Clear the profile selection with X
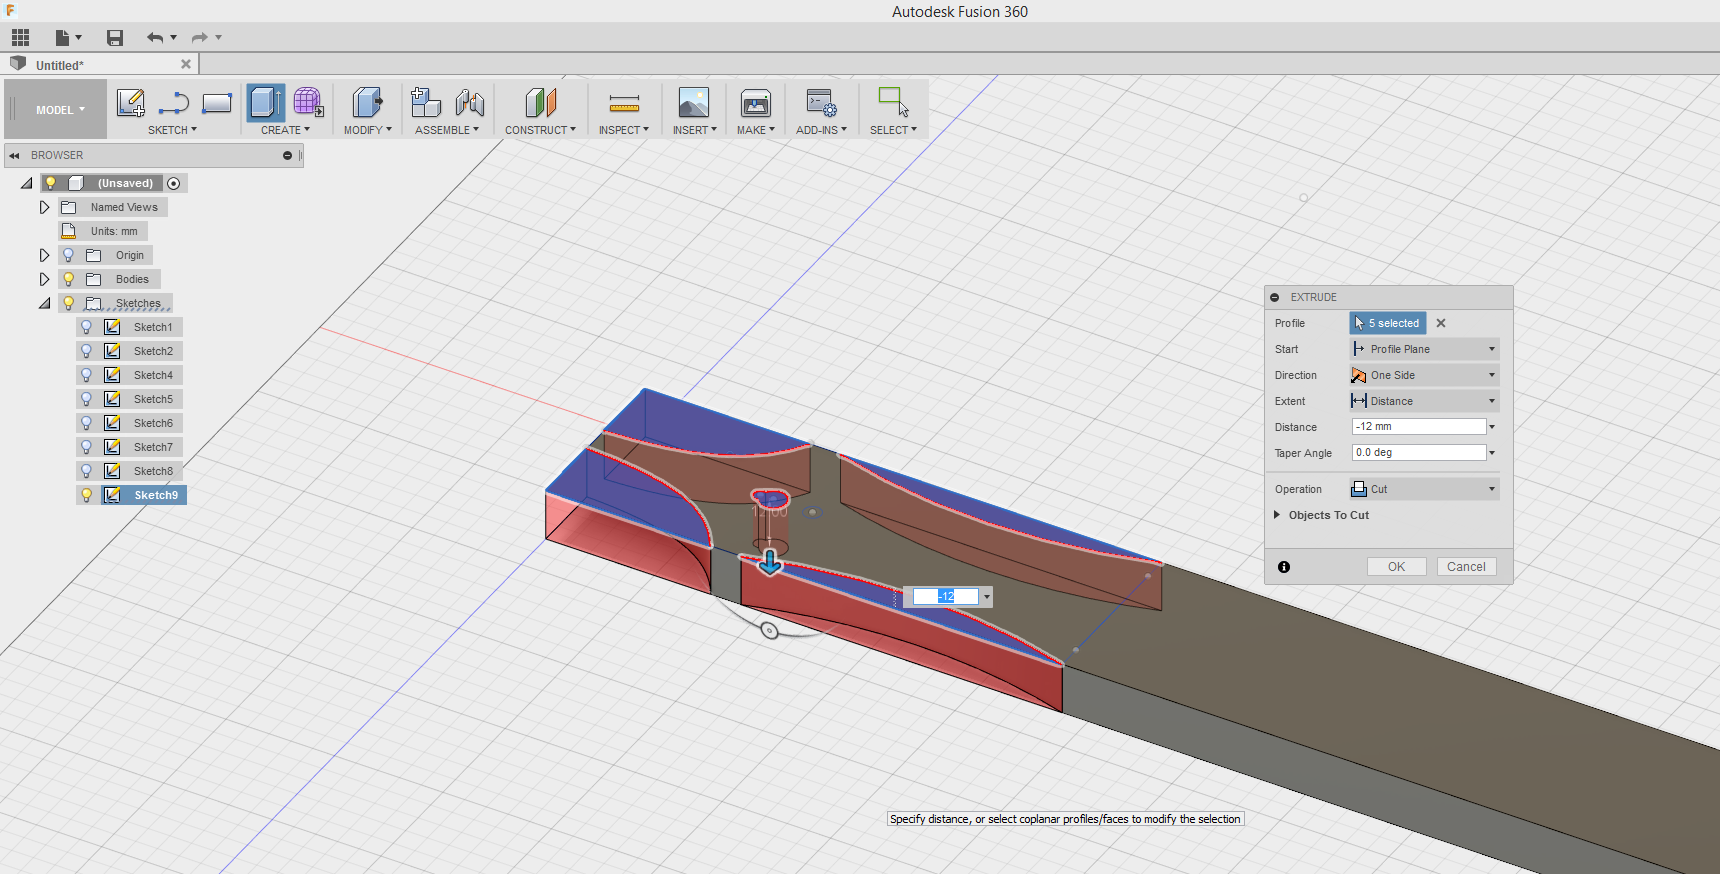Screen dimensions: 1720x874 1441,323
